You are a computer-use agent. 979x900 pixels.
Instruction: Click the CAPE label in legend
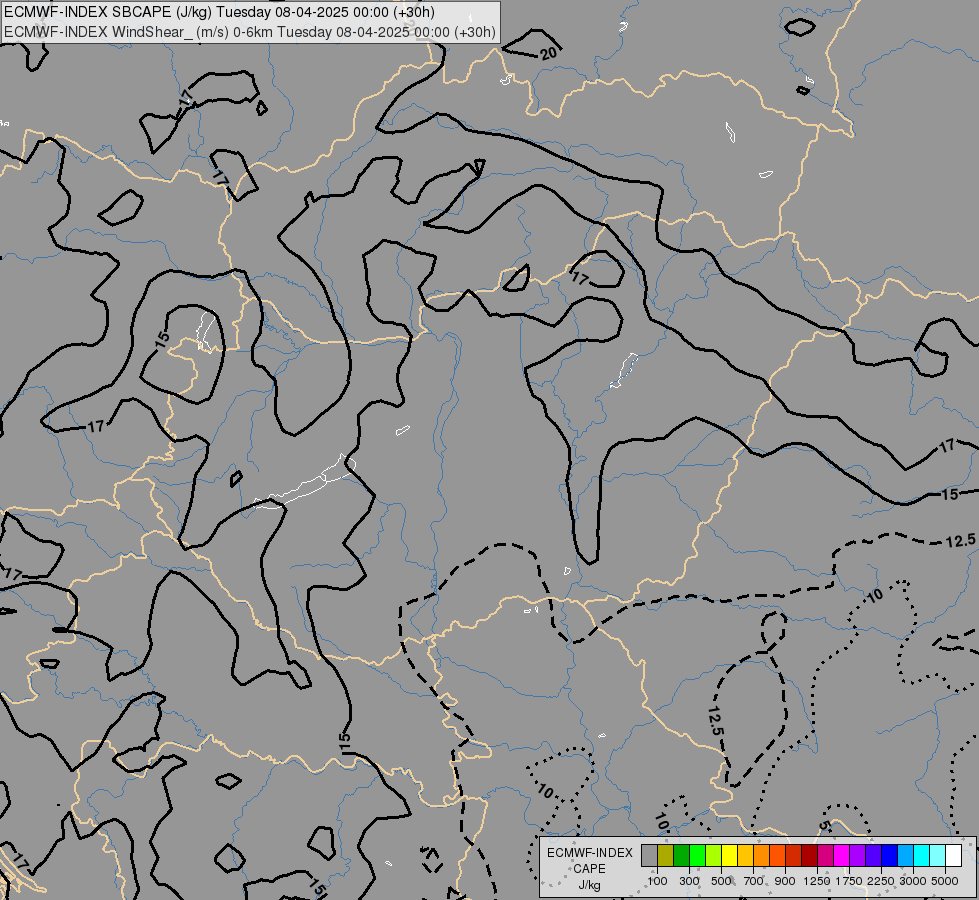589,869
